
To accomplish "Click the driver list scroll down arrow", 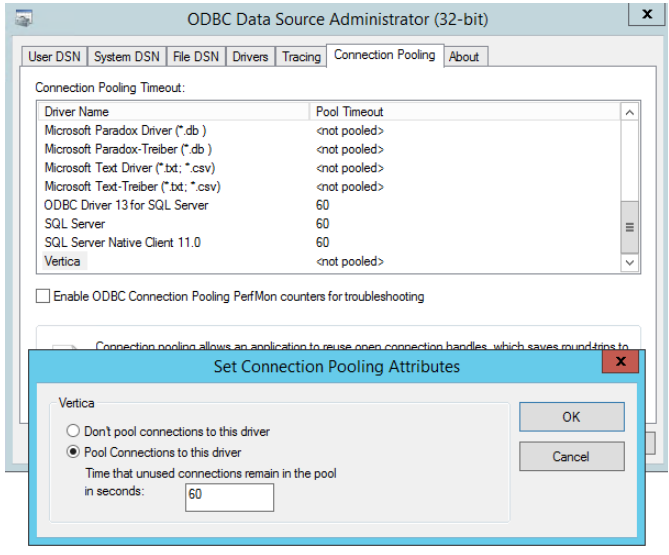I will click(x=629, y=262).
